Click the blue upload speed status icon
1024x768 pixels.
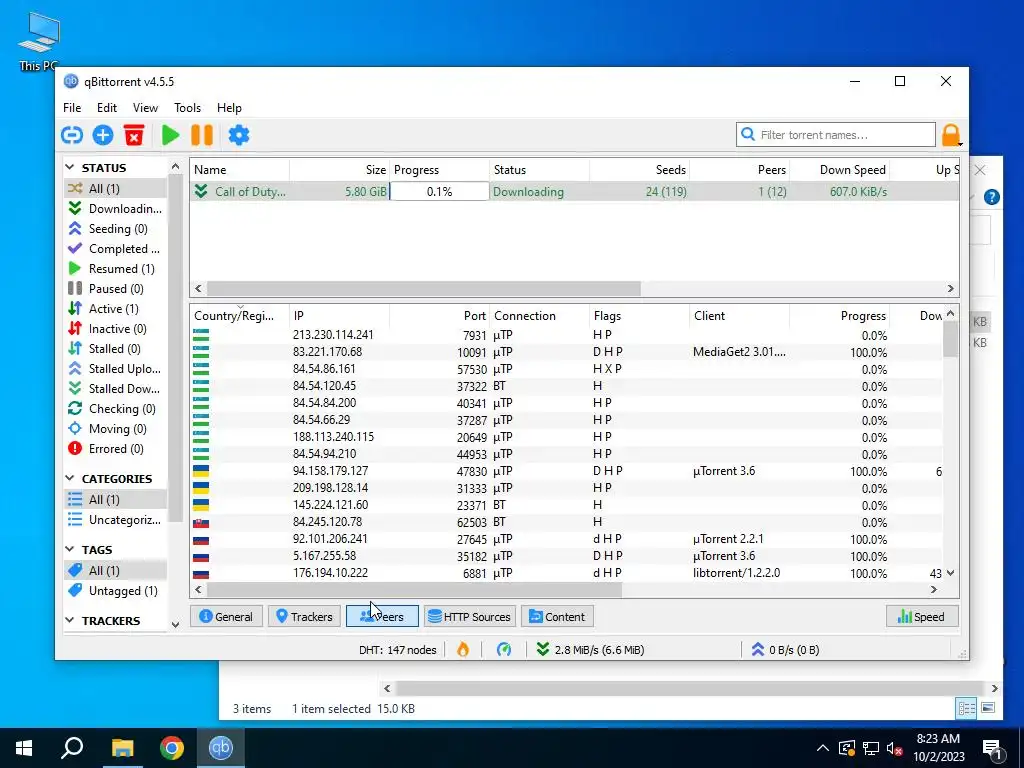pyautogui.click(x=758, y=650)
